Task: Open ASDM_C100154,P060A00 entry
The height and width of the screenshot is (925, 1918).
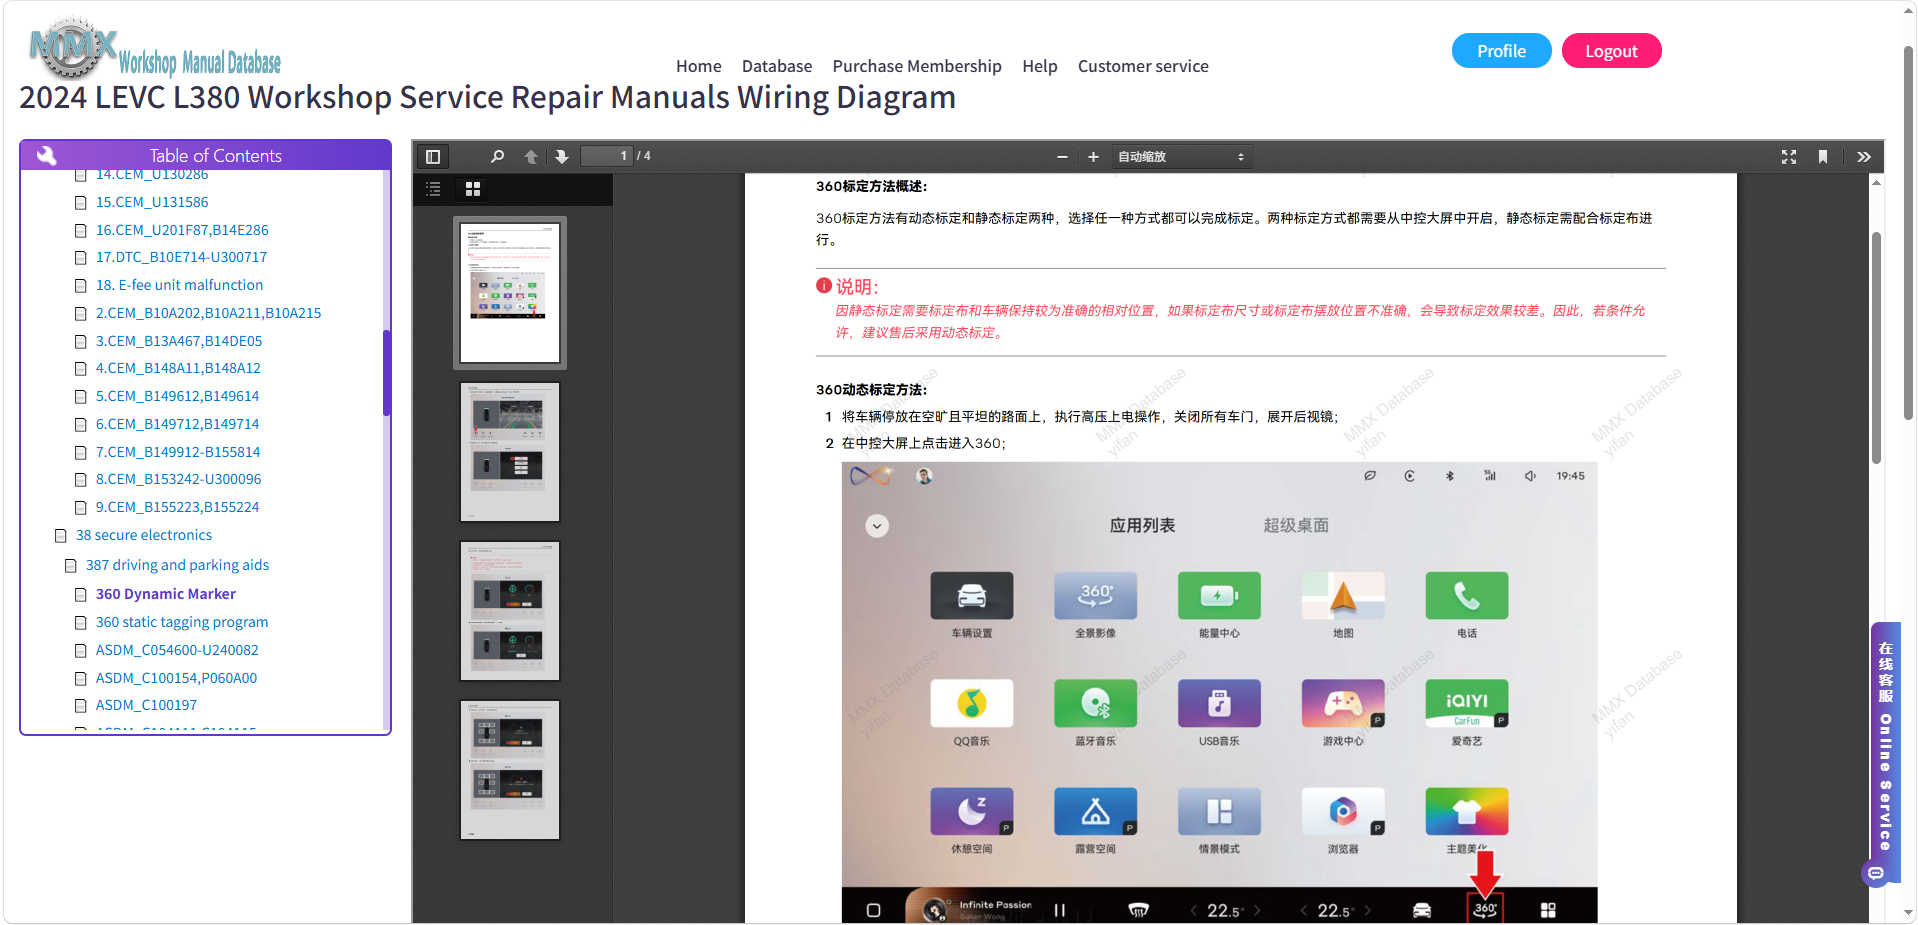Action: coord(176,678)
